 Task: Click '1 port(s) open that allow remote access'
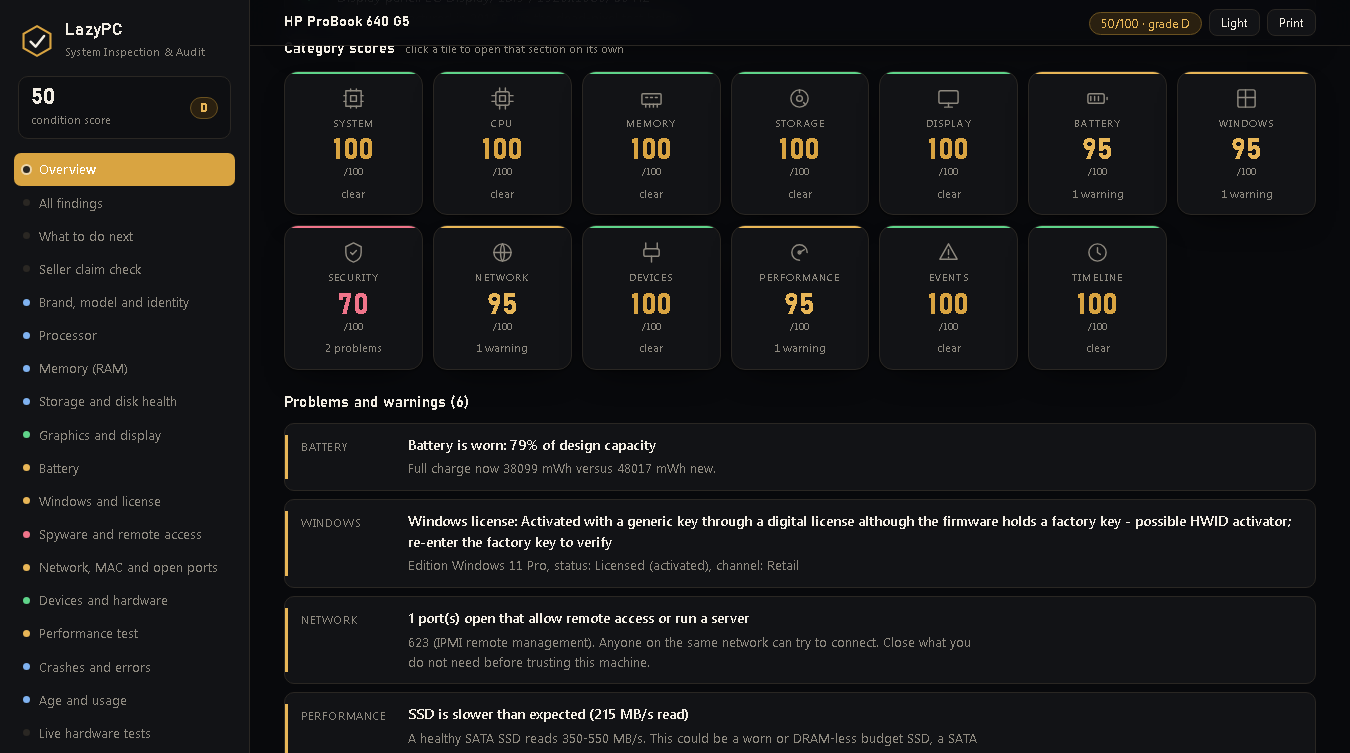click(579, 618)
